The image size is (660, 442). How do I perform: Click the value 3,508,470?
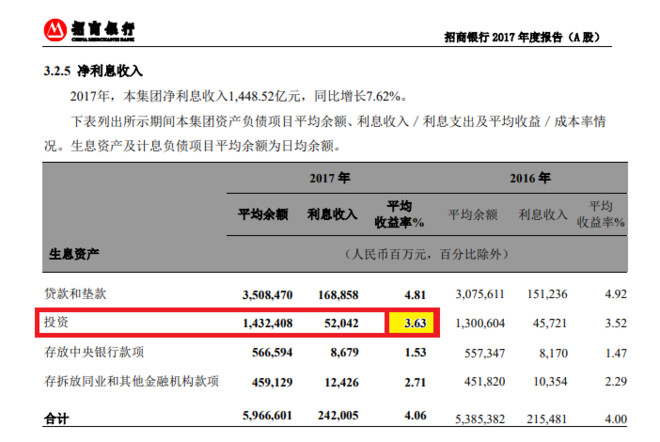pos(267,295)
